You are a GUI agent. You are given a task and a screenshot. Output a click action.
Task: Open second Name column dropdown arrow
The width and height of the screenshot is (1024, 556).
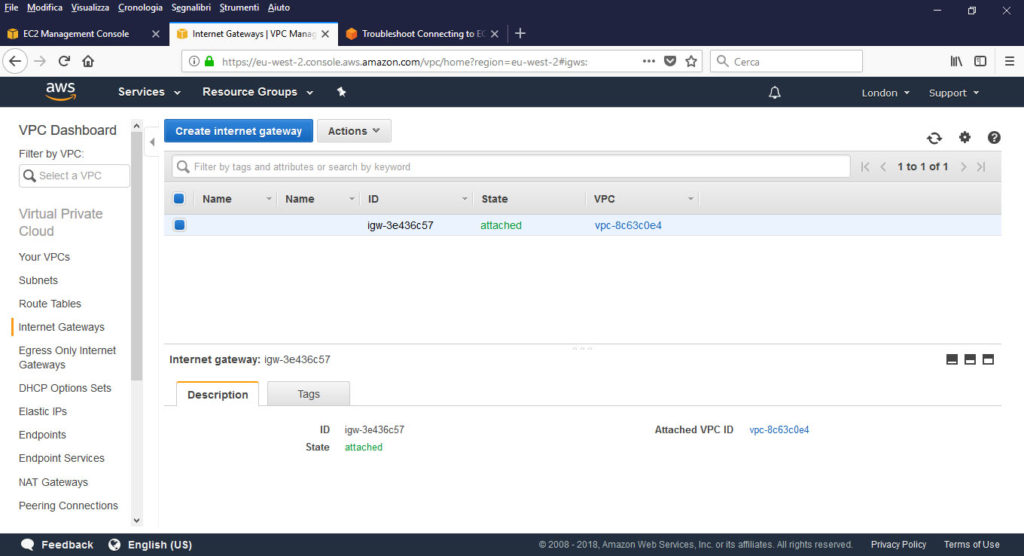[x=351, y=199]
